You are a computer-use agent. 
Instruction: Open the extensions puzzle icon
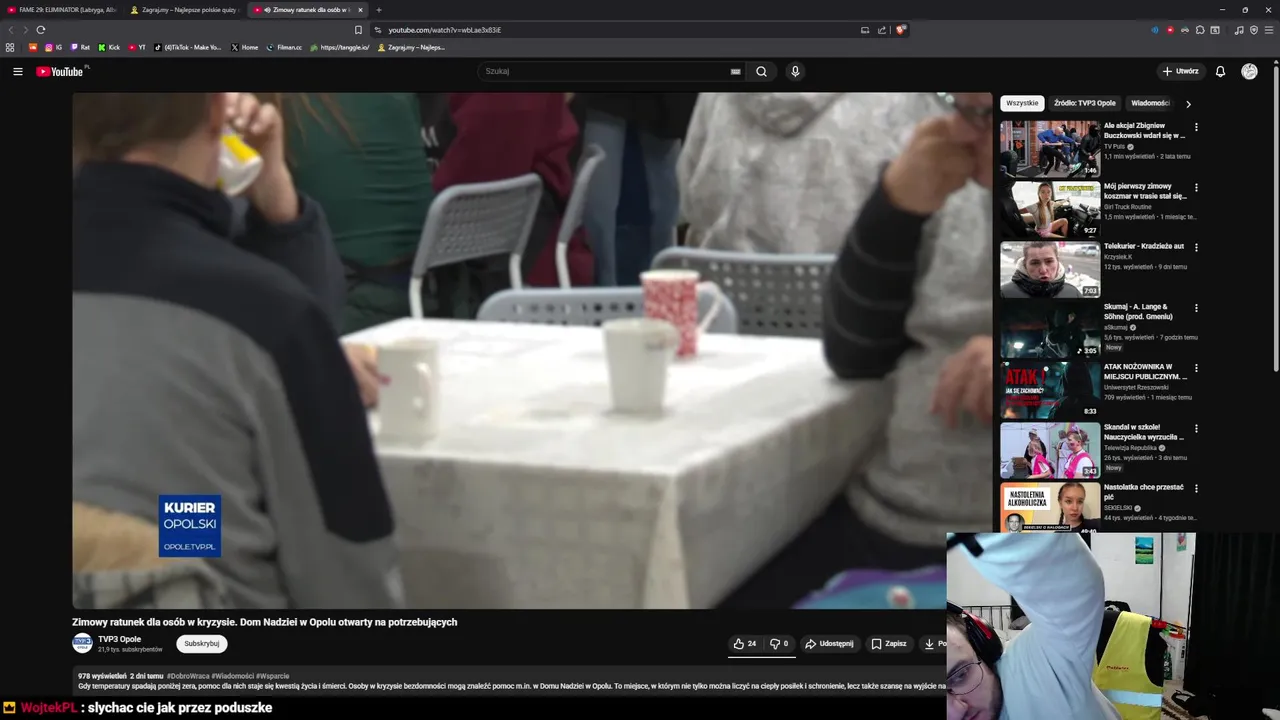[1200, 30]
